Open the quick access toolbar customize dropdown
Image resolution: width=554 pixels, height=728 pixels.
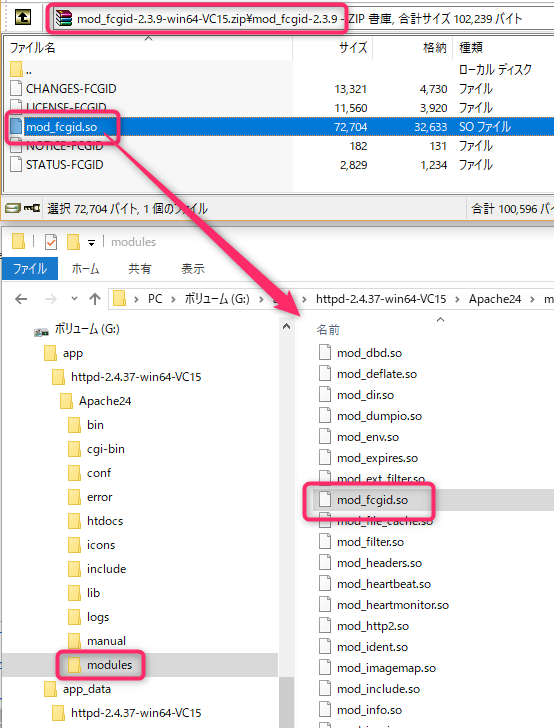(x=91, y=242)
